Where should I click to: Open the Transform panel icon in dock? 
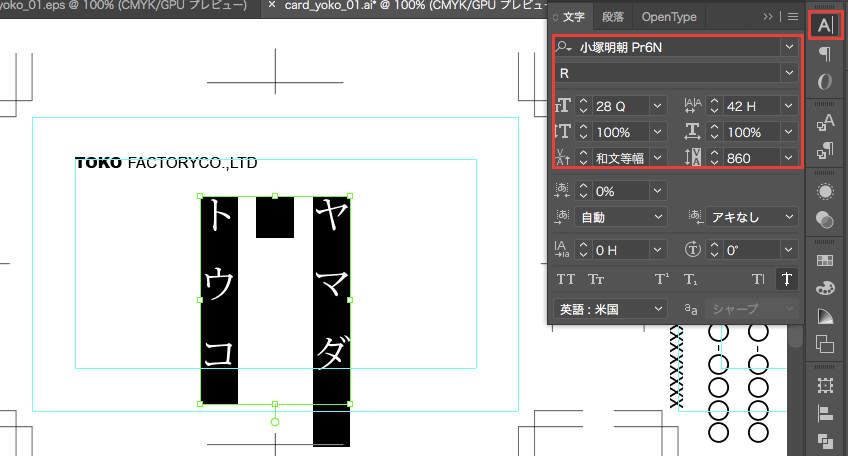pyautogui.click(x=825, y=385)
